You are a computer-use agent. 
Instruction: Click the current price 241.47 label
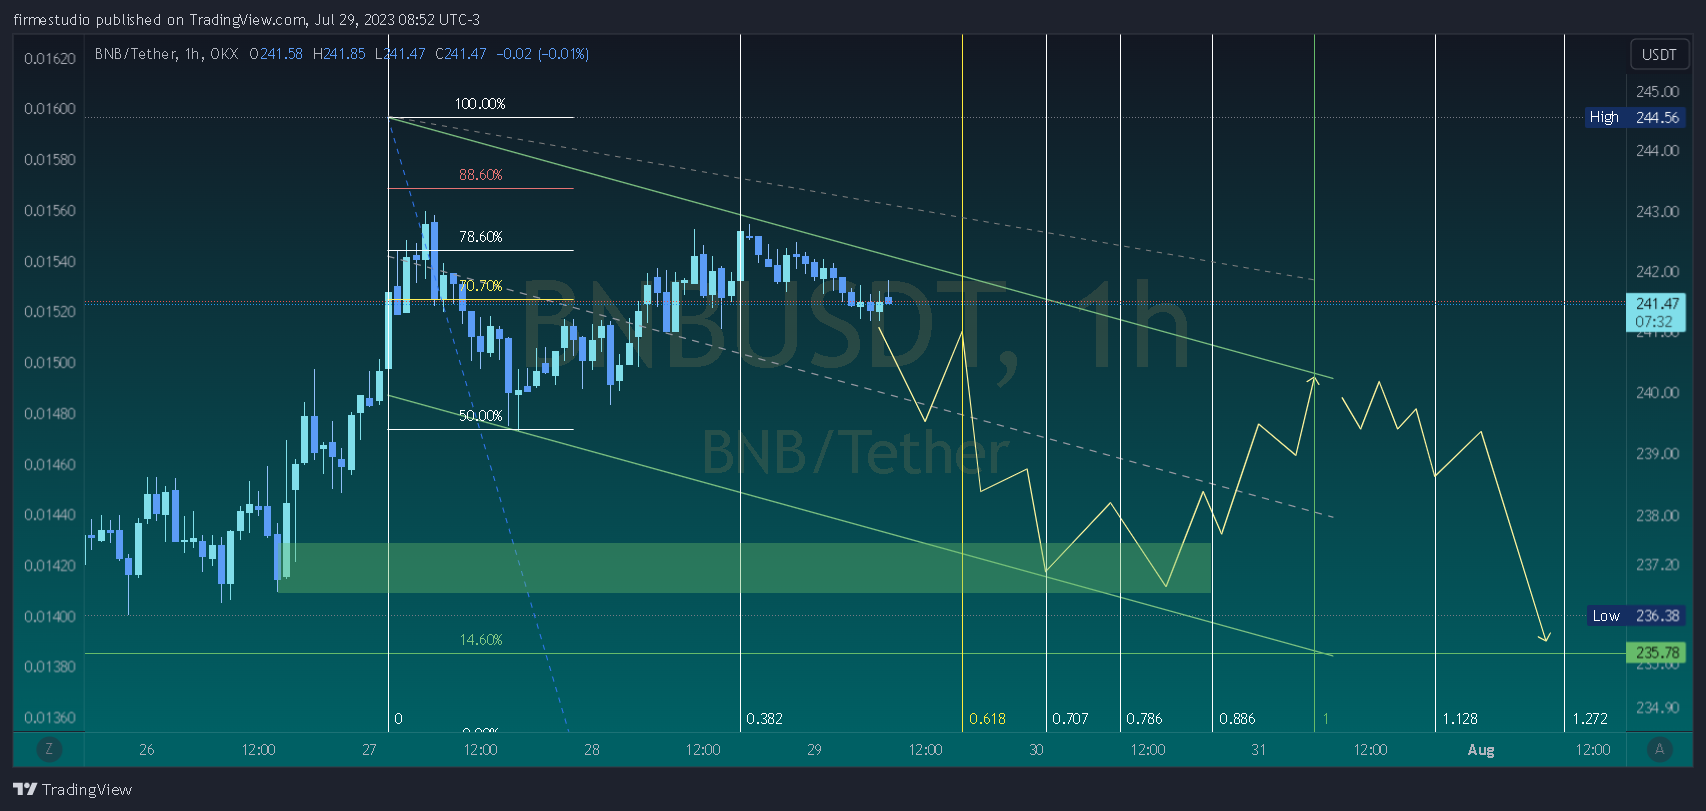(1656, 312)
